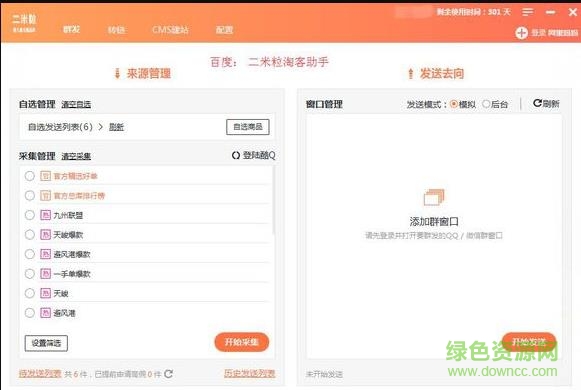
Task: Click the refresh icon next to 刷新 in 窗口管理
Action: click(x=537, y=103)
